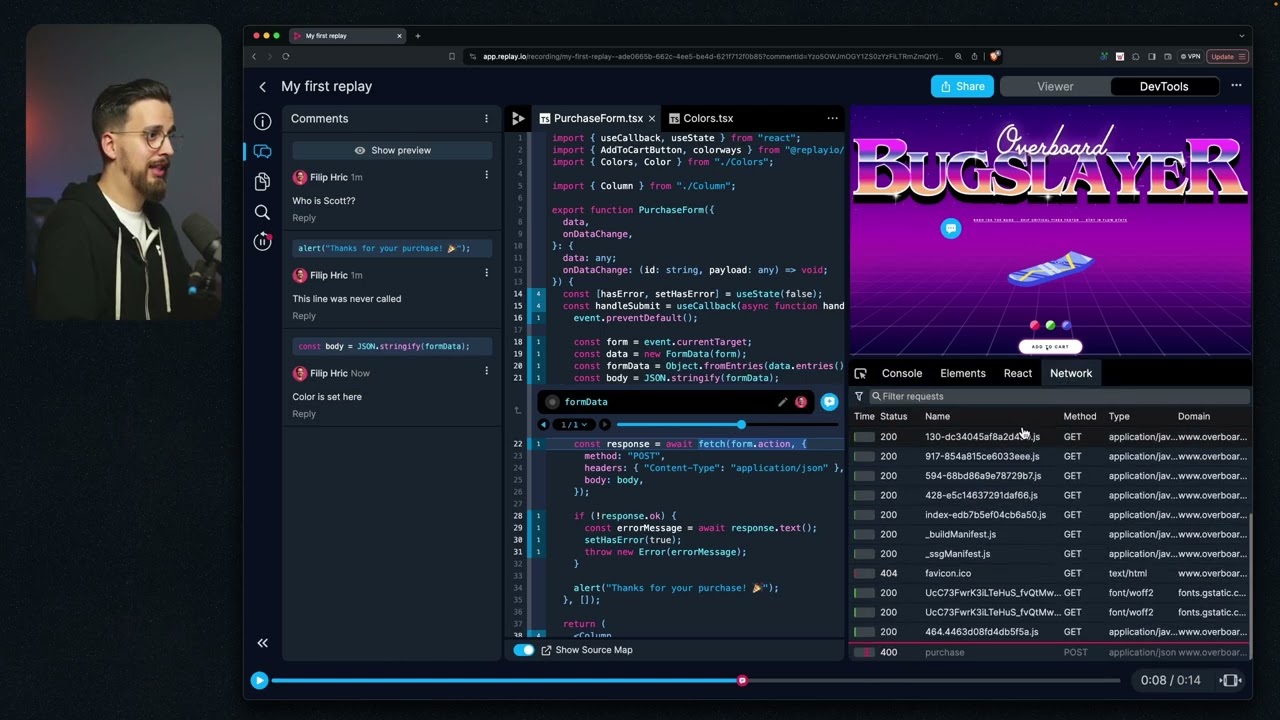The width and height of the screenshot is (1280, 720).
Task: Click the comment marker on timeline
Action: tap(742, 680)
